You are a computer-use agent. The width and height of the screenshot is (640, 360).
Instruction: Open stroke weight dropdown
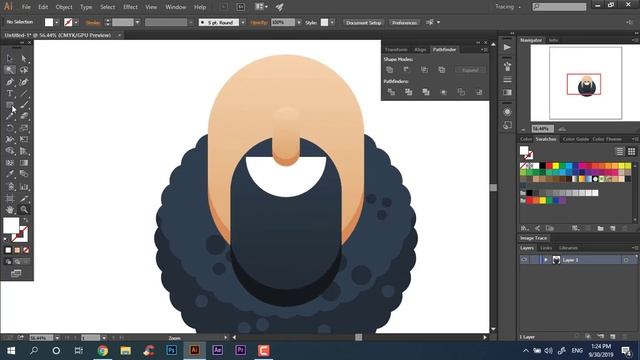[138, 22]
